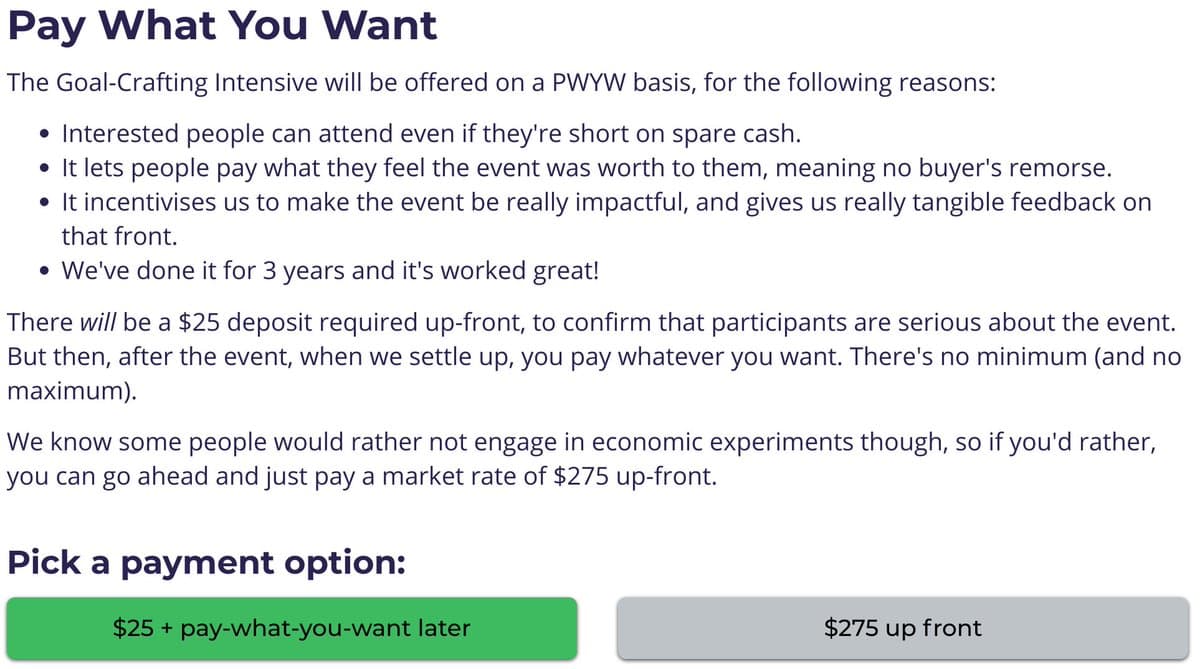The height and width of the screenshot is (669, 1200).
Task: Click the bullet dot before "Interested people"
Action: click(x=44, y=134)
